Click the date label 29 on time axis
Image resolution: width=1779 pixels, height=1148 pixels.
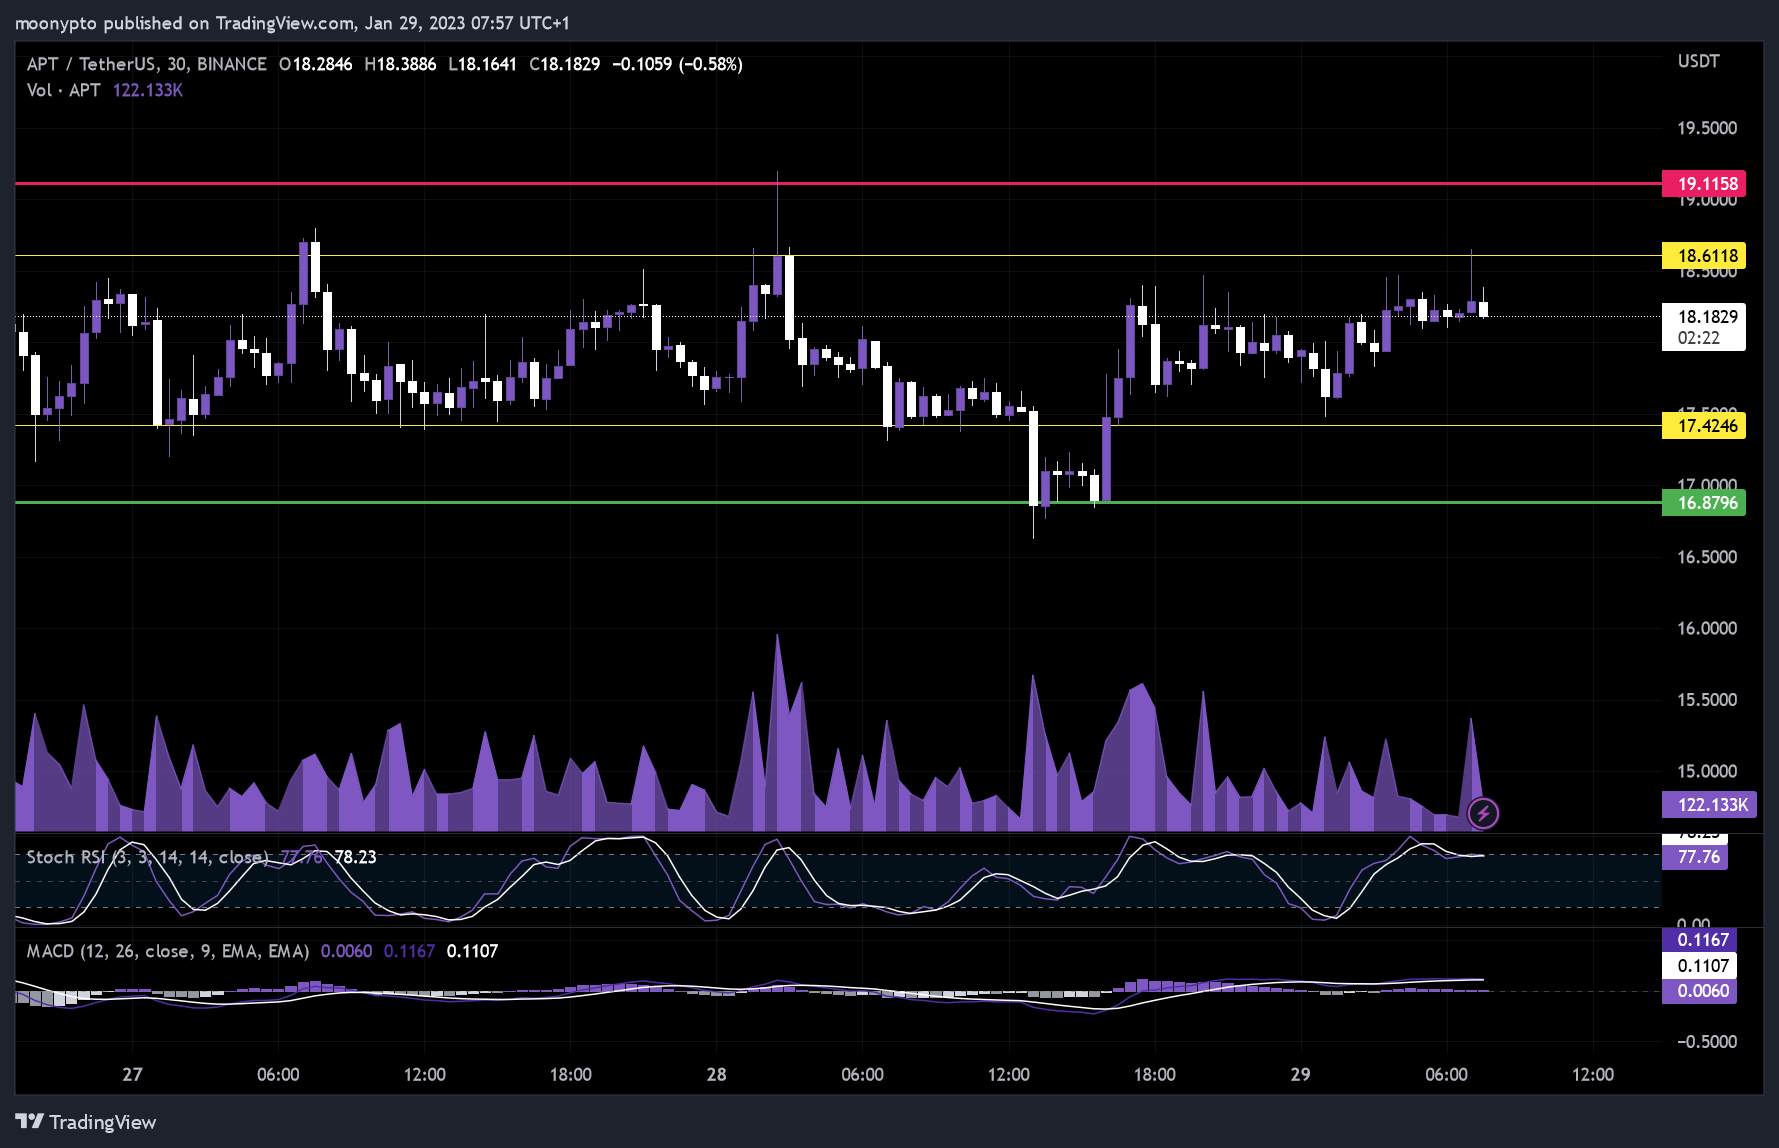click(1300, 1075)
